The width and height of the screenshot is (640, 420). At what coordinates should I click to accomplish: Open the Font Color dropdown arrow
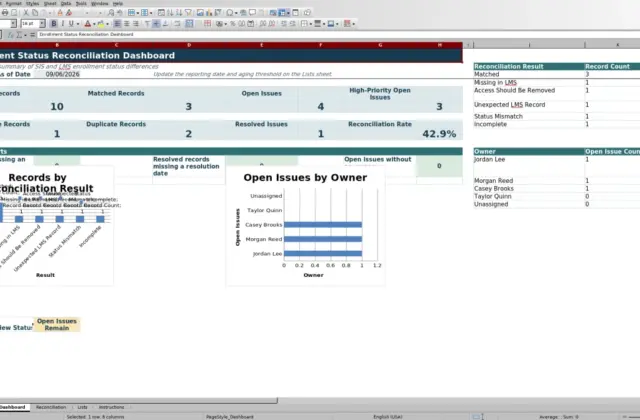tap(94, 24)
